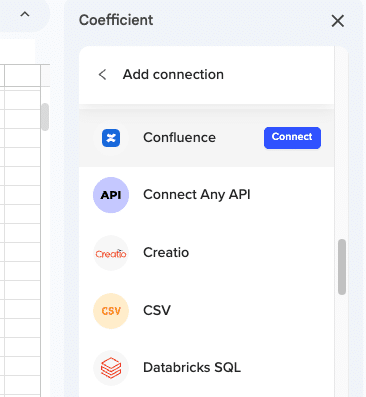Click the Creatio logo icon
Viewport: 366px width, 397px height.
click(x=111, y=253)
